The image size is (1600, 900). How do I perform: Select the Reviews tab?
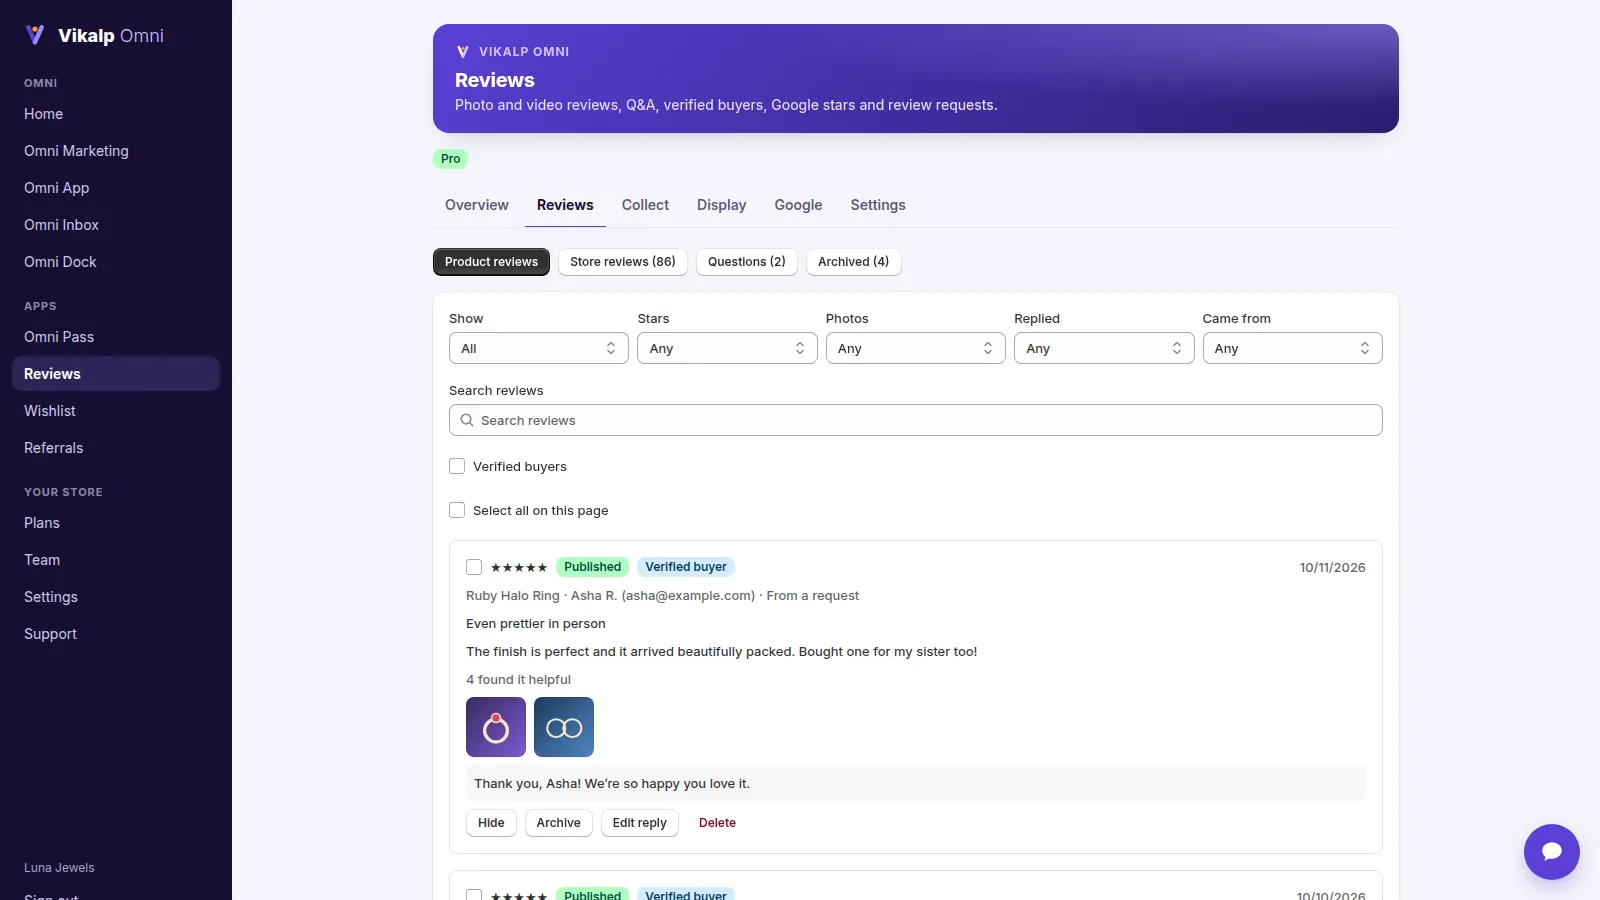tap(565, 205)
